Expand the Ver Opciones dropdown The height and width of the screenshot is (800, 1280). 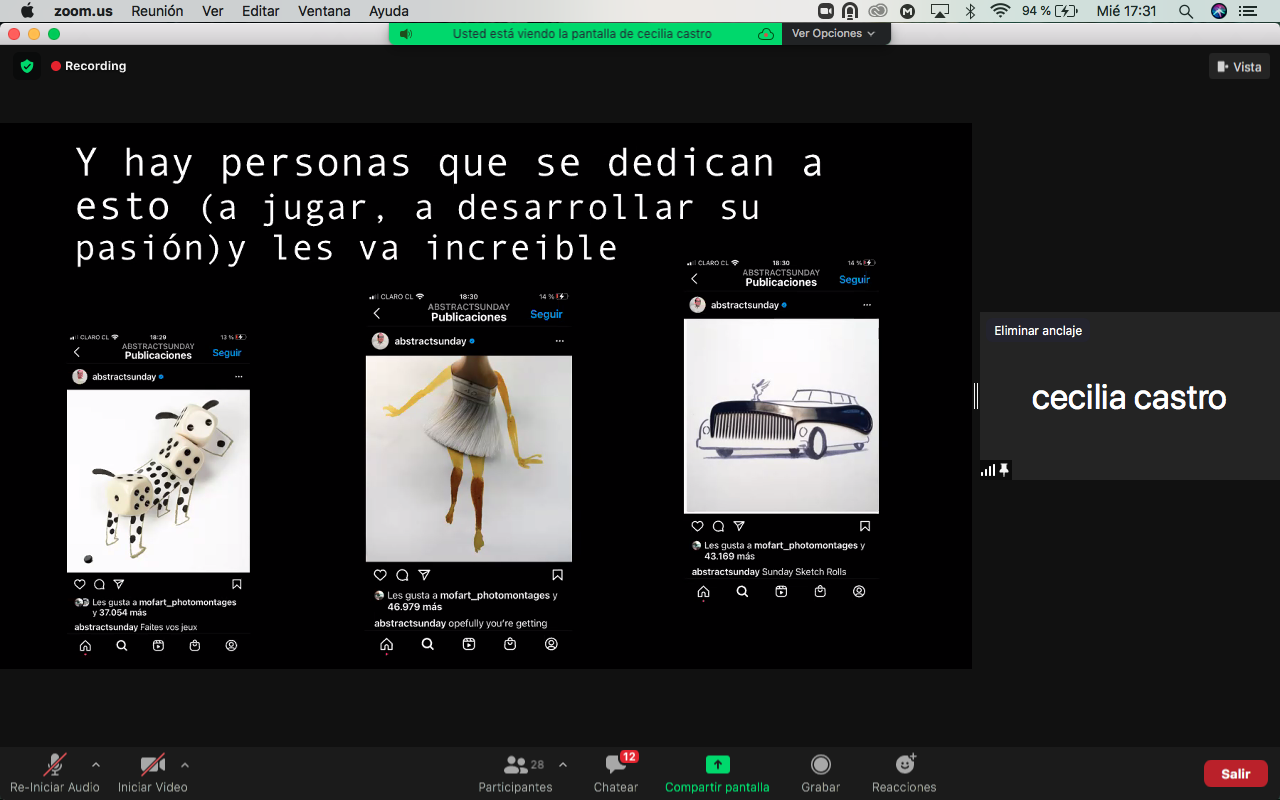pyautogui.click(x=834, y=33)
